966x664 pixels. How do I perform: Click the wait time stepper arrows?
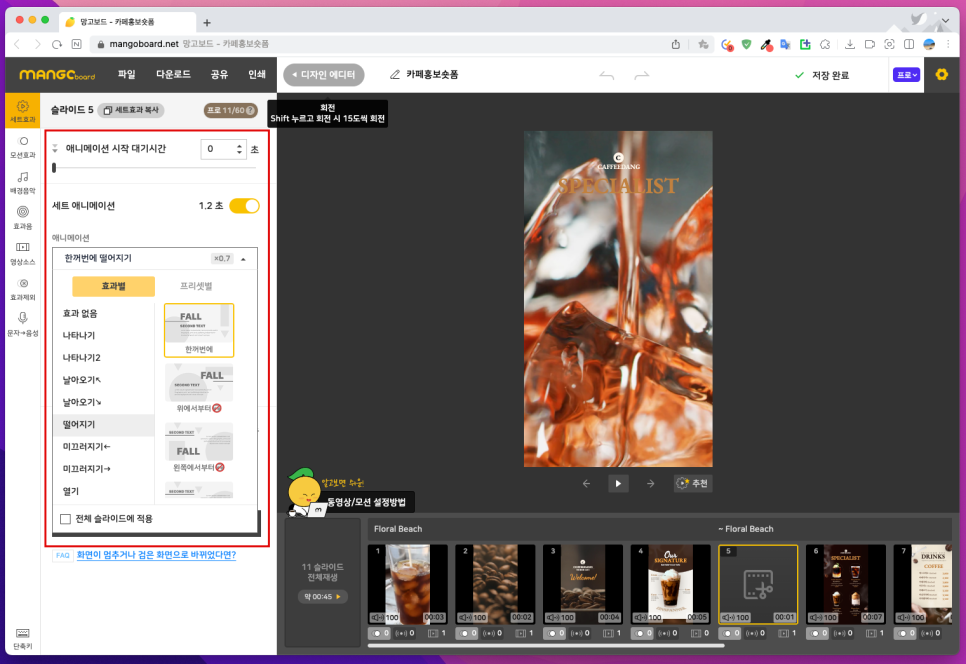(x=239, y=149)
